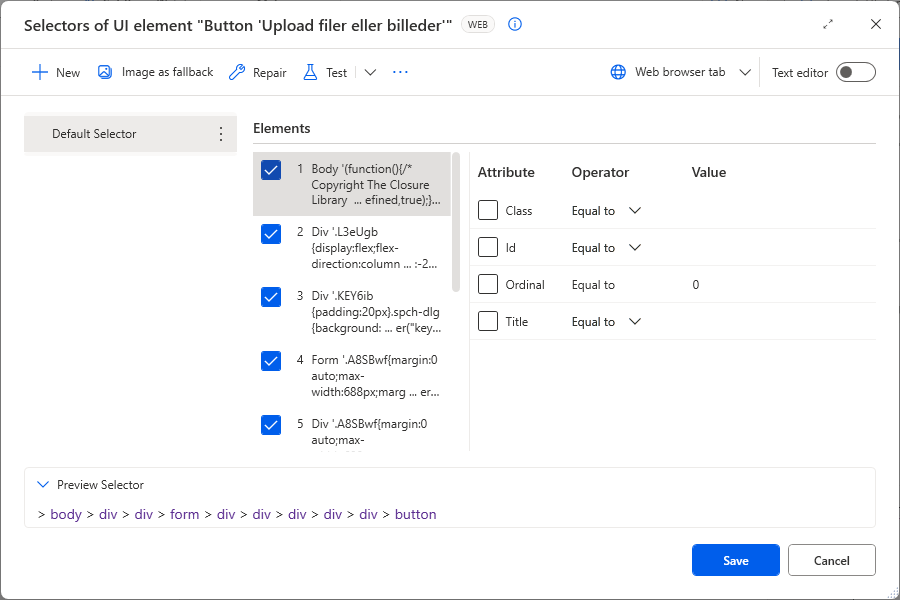
Task: Uncheck element 4 Form checkbox
Action: pos(271,361)
